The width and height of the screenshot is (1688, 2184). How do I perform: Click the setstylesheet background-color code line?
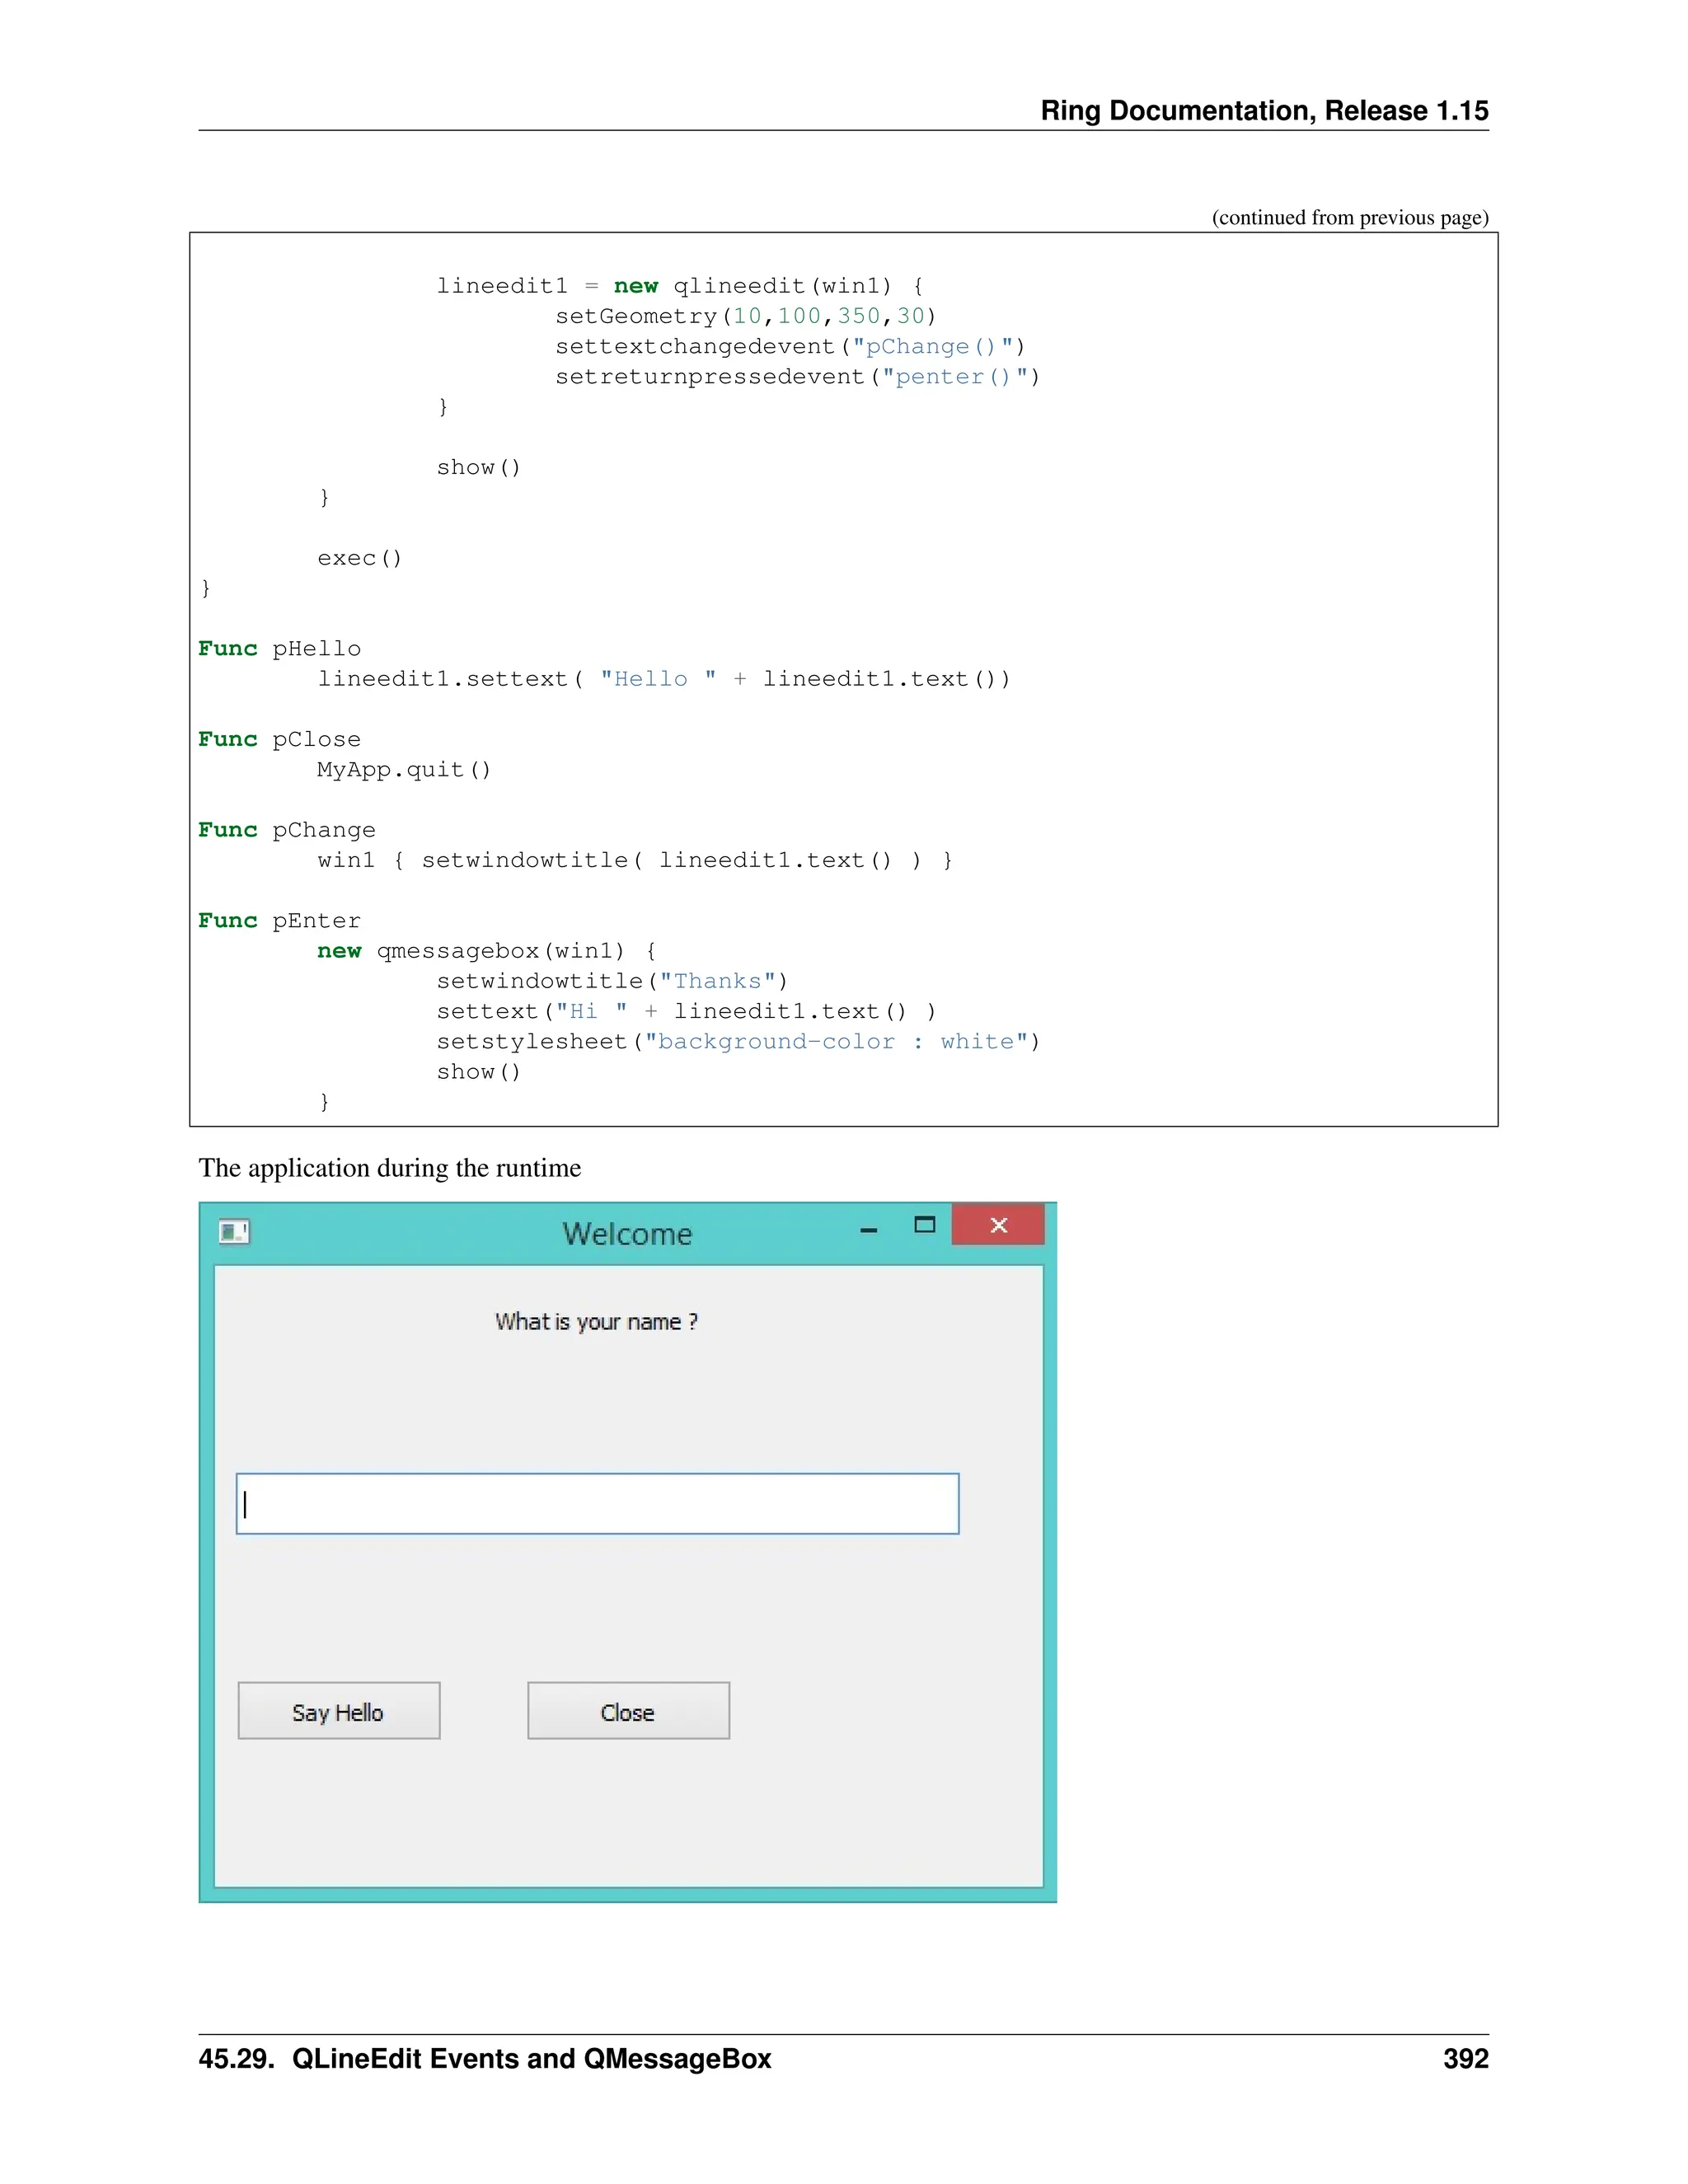(737, 1041)
